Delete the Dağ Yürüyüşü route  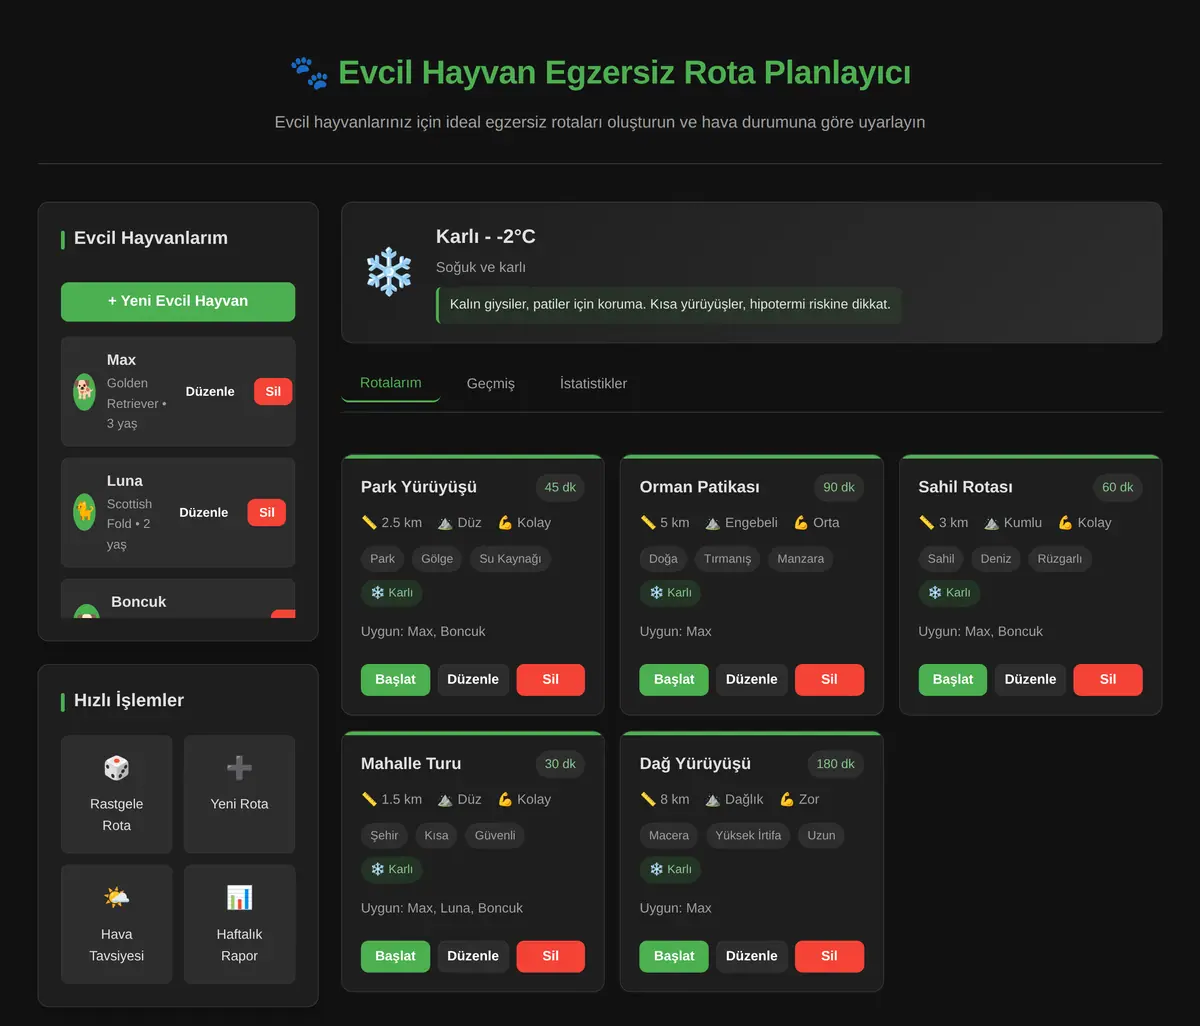click(830, 956)
